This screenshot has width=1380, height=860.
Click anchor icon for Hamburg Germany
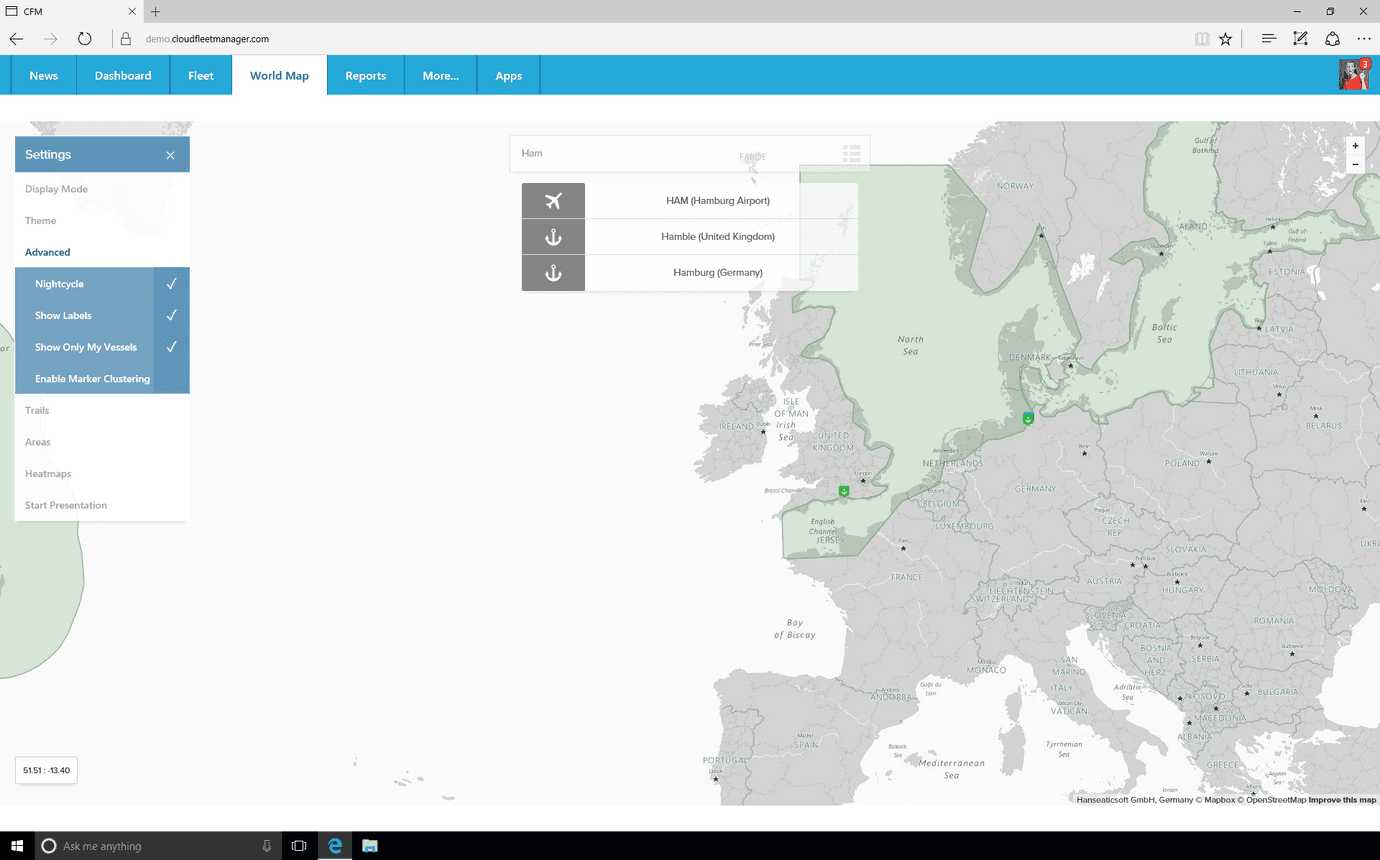pyautogui.click(x=553, y=273)
